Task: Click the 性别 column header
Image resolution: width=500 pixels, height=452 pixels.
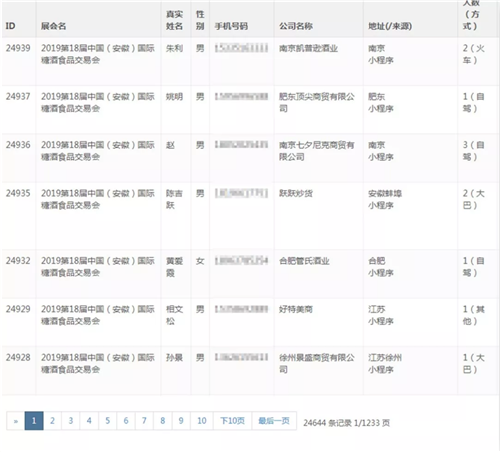Action: tap(200, 20)
